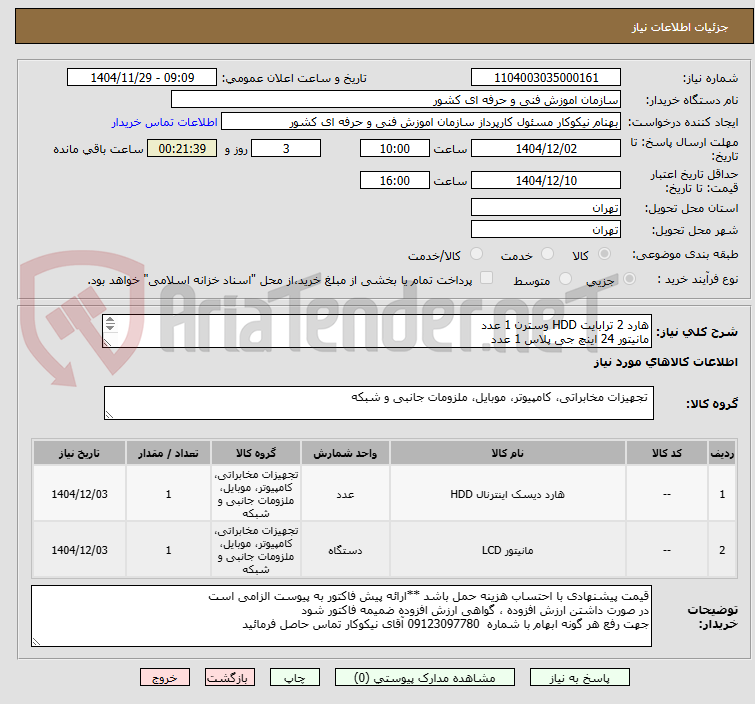
Task: Click the مانیتور 24 اینچ description line
Action: (x=570, y=339)
